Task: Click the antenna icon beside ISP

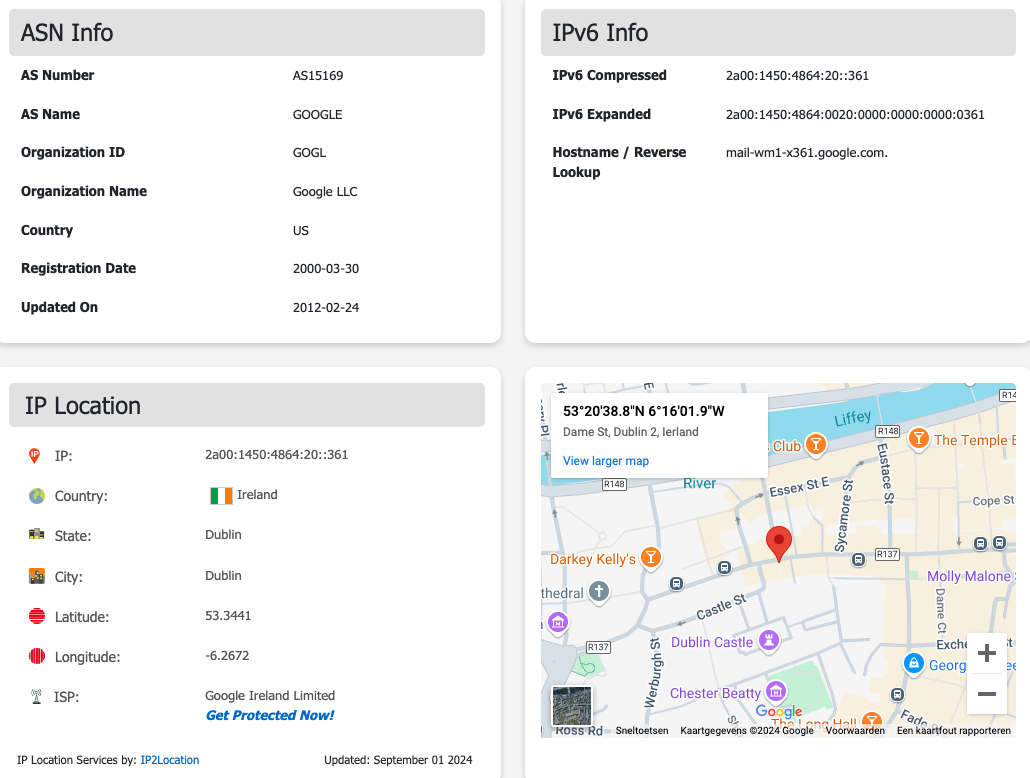Action: (37, 696)
